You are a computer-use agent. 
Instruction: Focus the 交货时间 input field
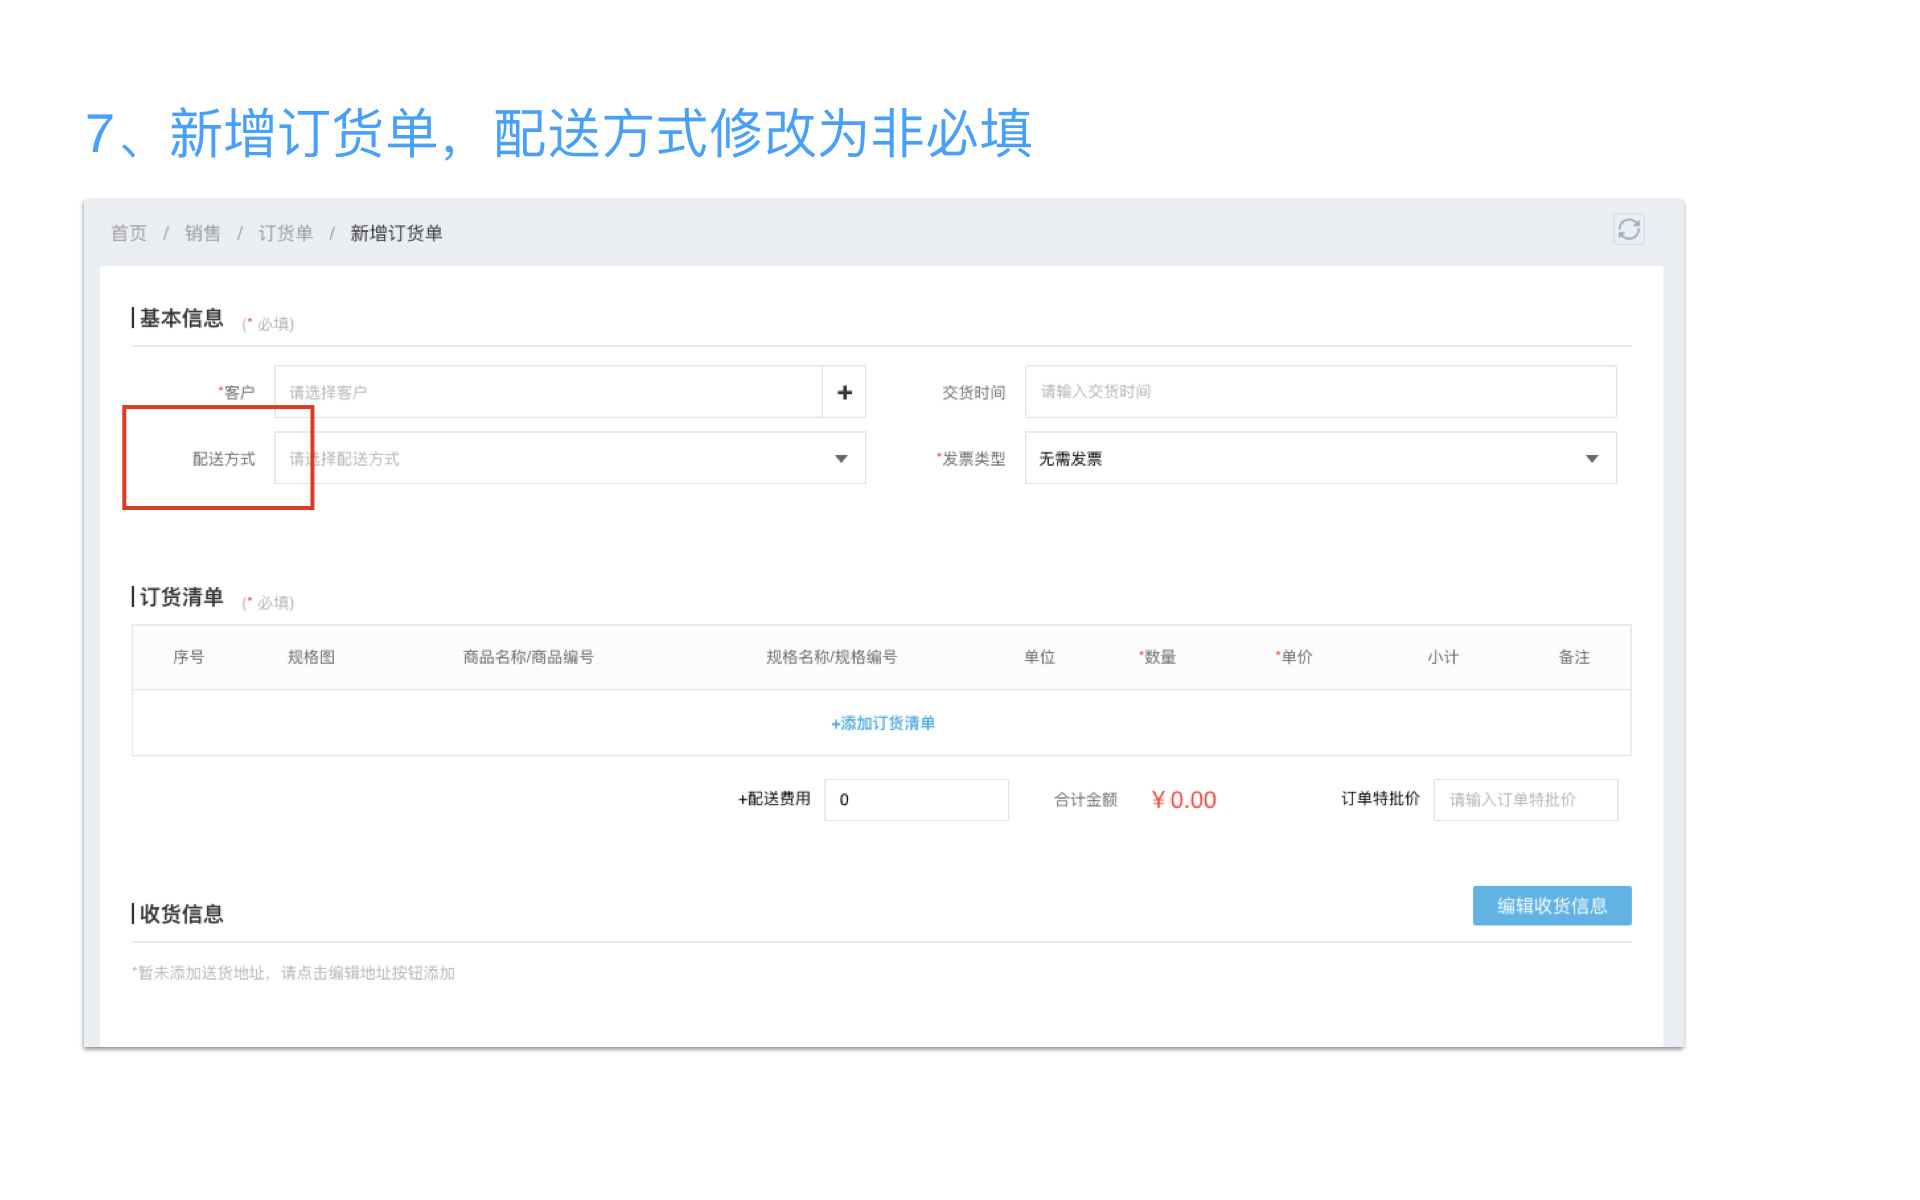click(x=1319, y=392)
